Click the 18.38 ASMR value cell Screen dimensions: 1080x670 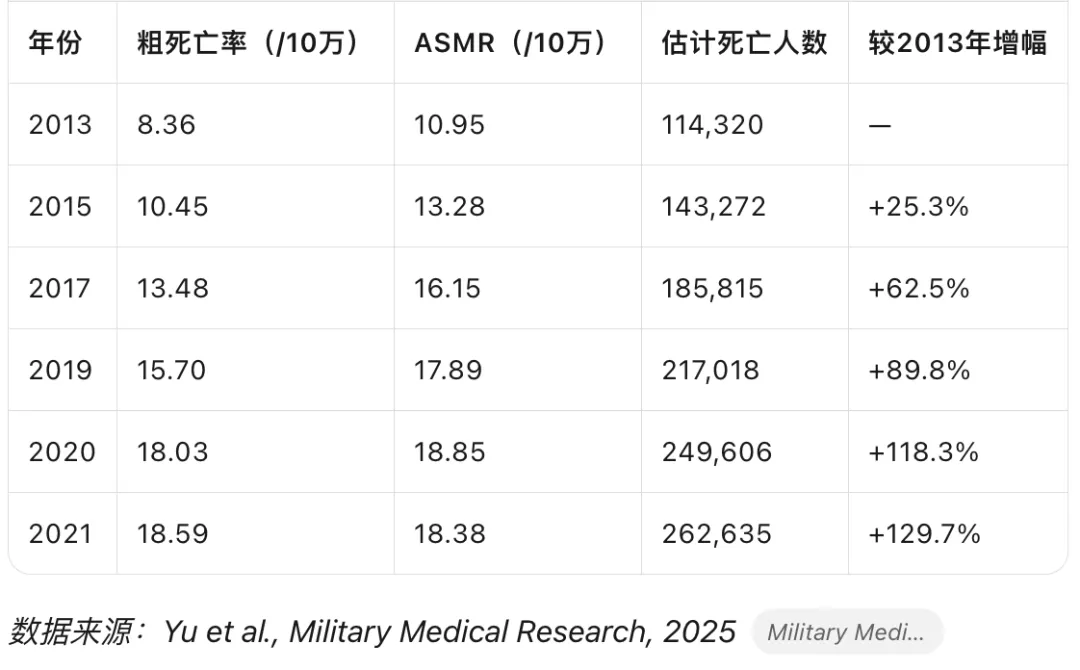[x=450, y=534]
